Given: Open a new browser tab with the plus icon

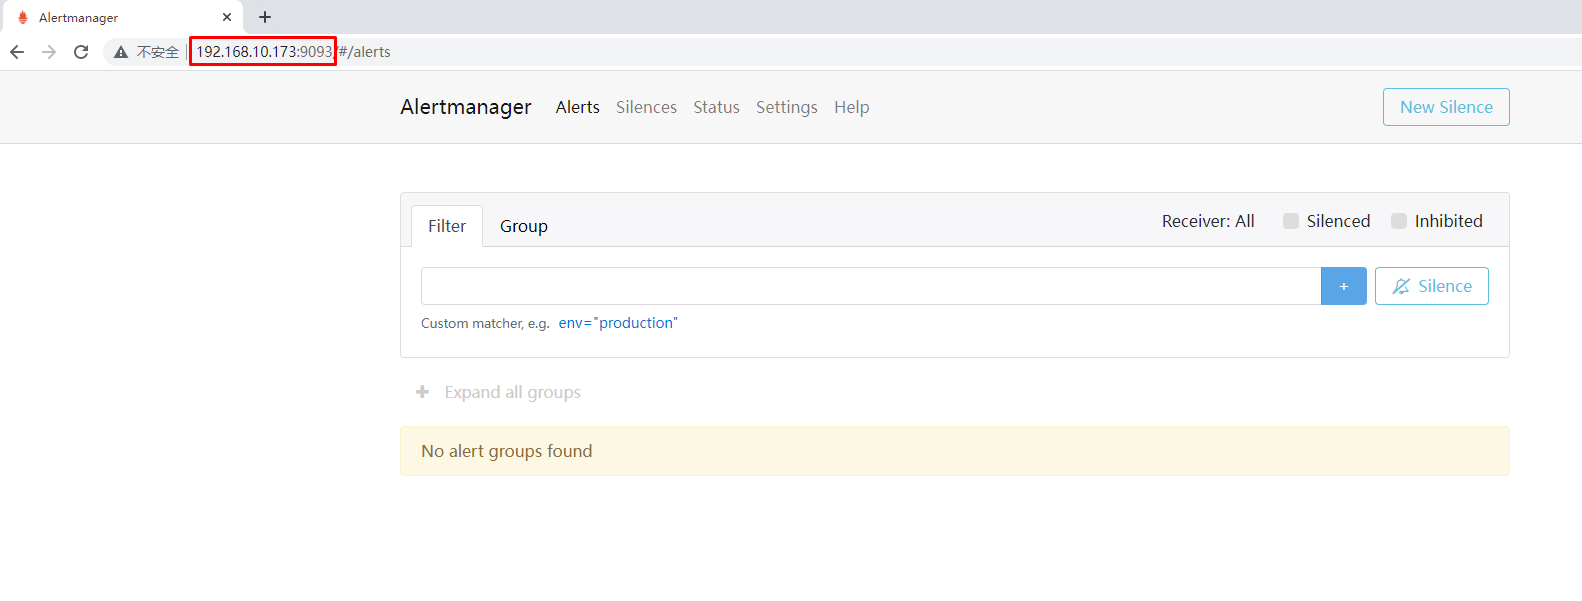Looking at the screenshot, I should click(265, 17).
